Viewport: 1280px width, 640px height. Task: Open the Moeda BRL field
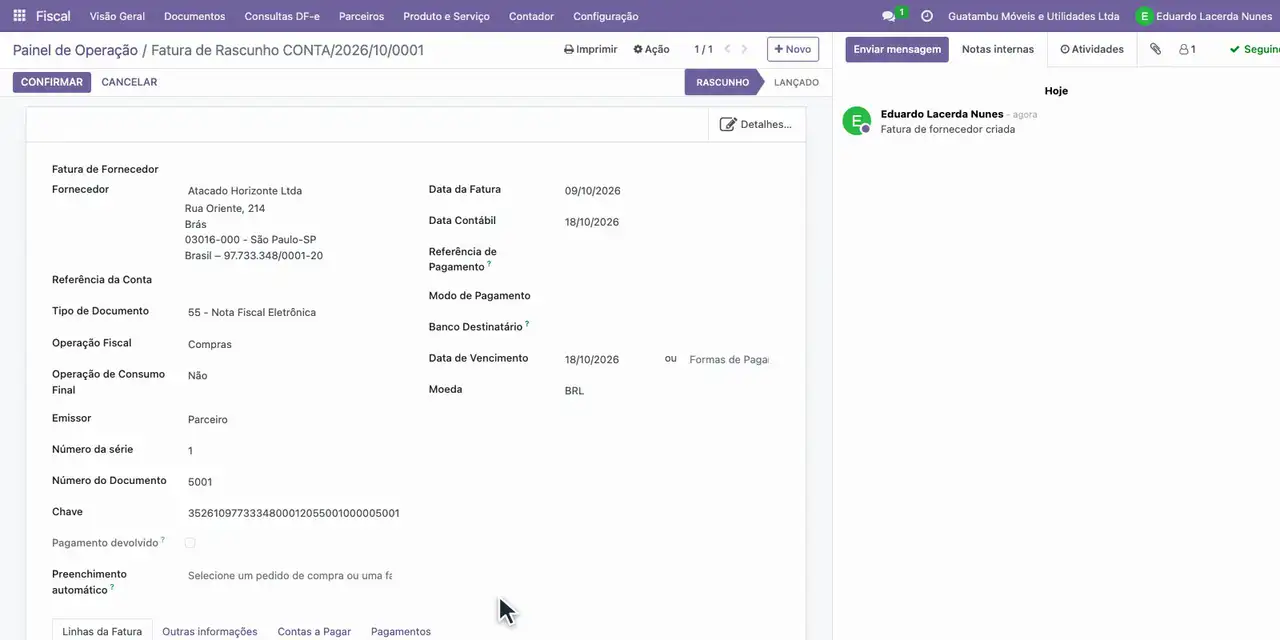tap(666, 390)
